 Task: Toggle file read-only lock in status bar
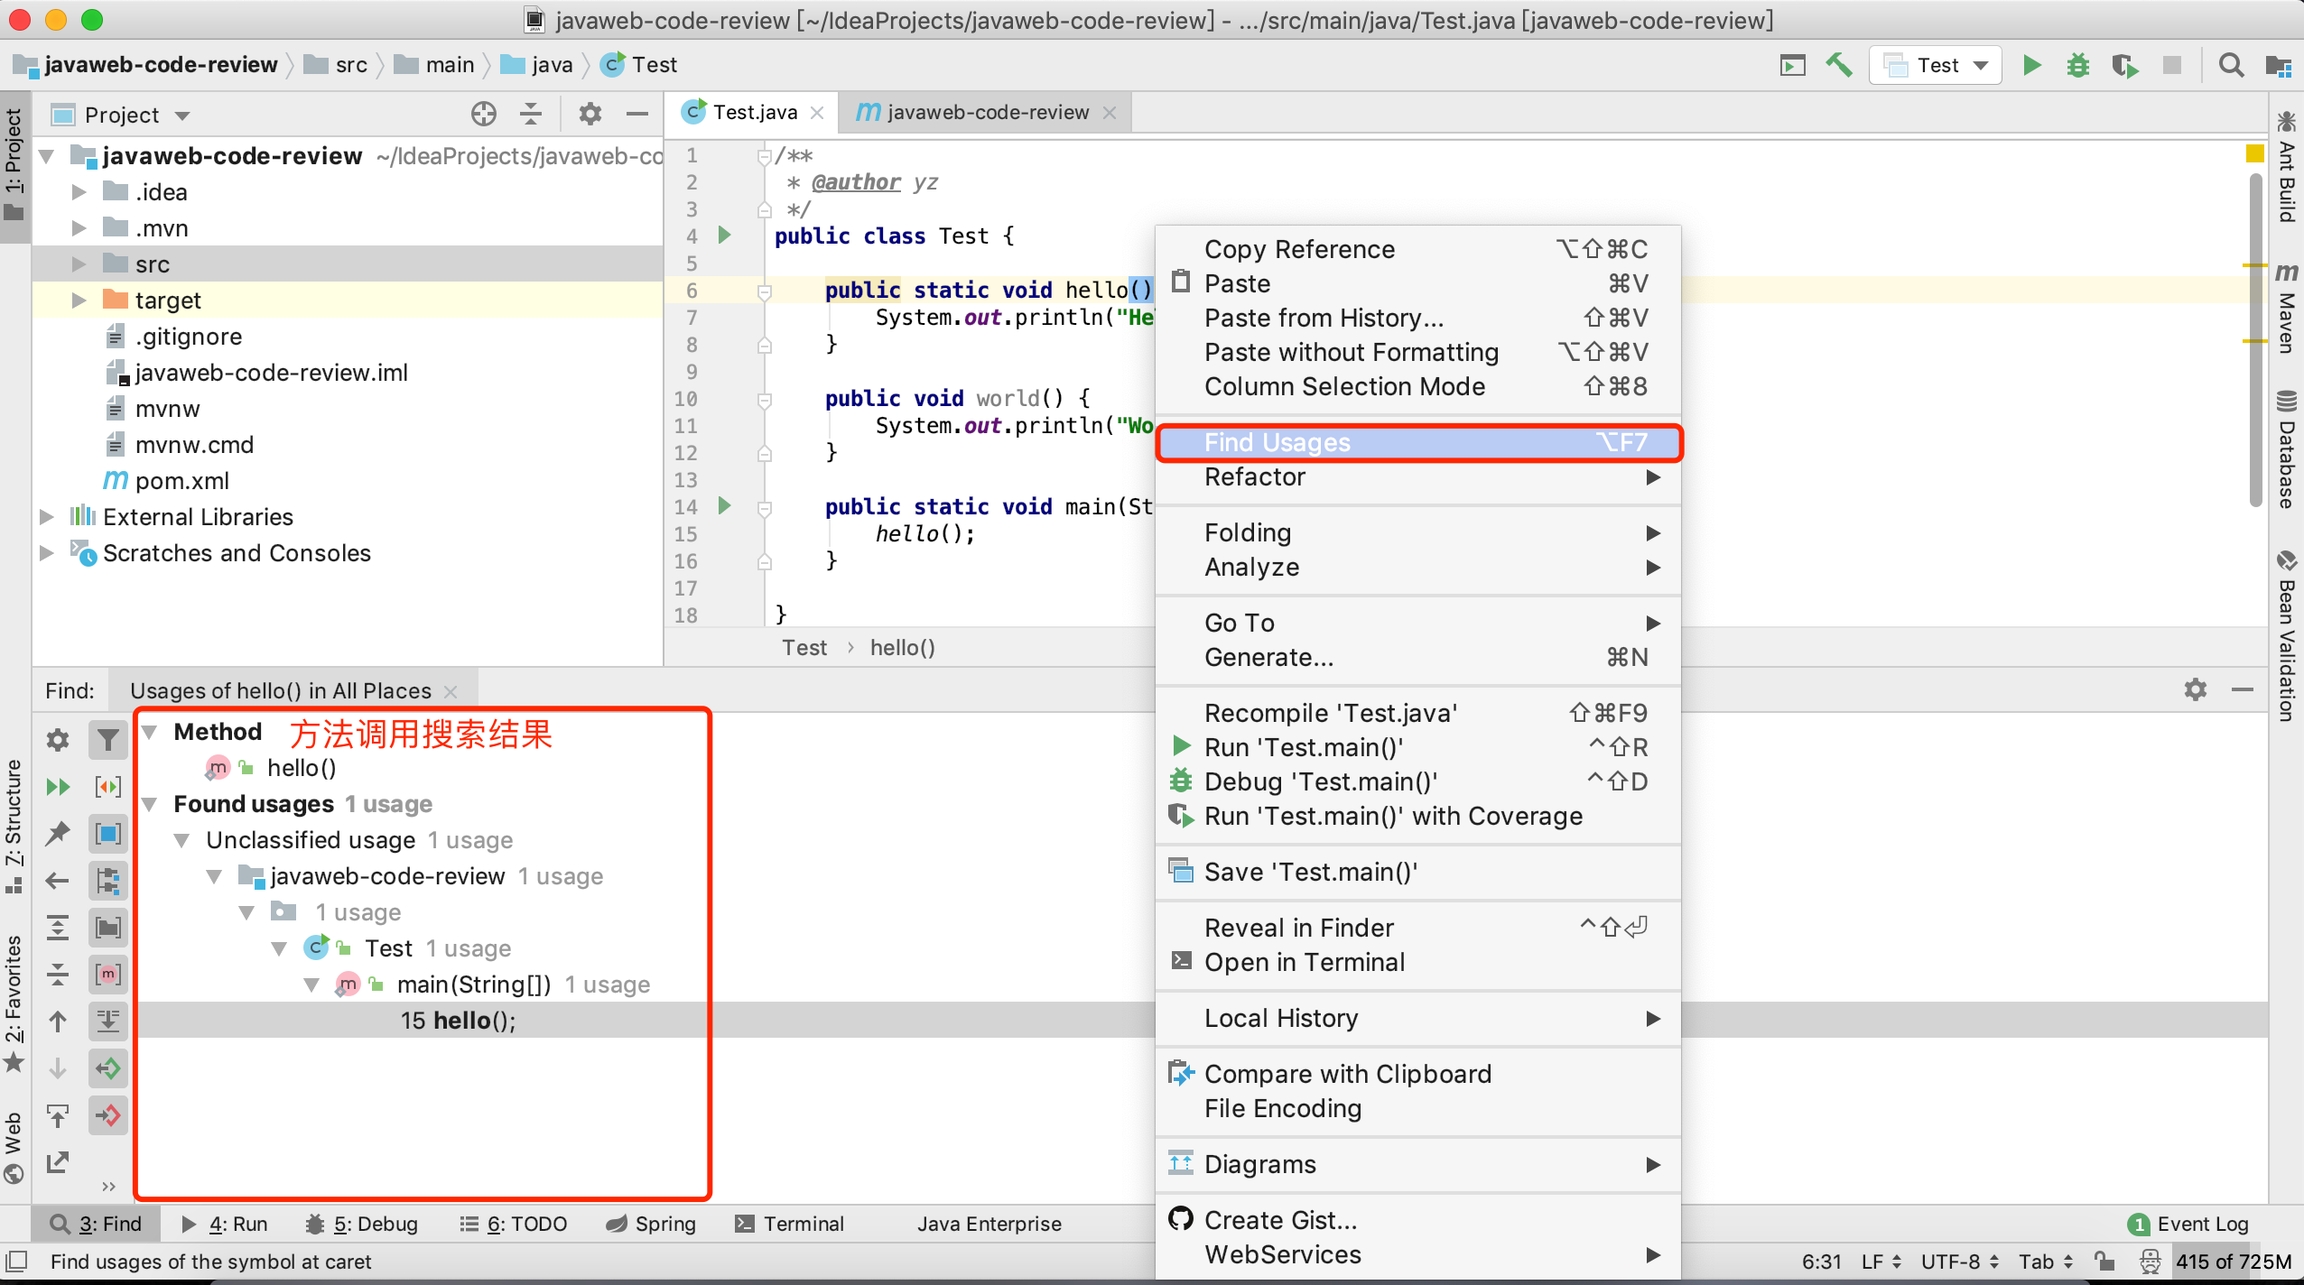2105,1261
